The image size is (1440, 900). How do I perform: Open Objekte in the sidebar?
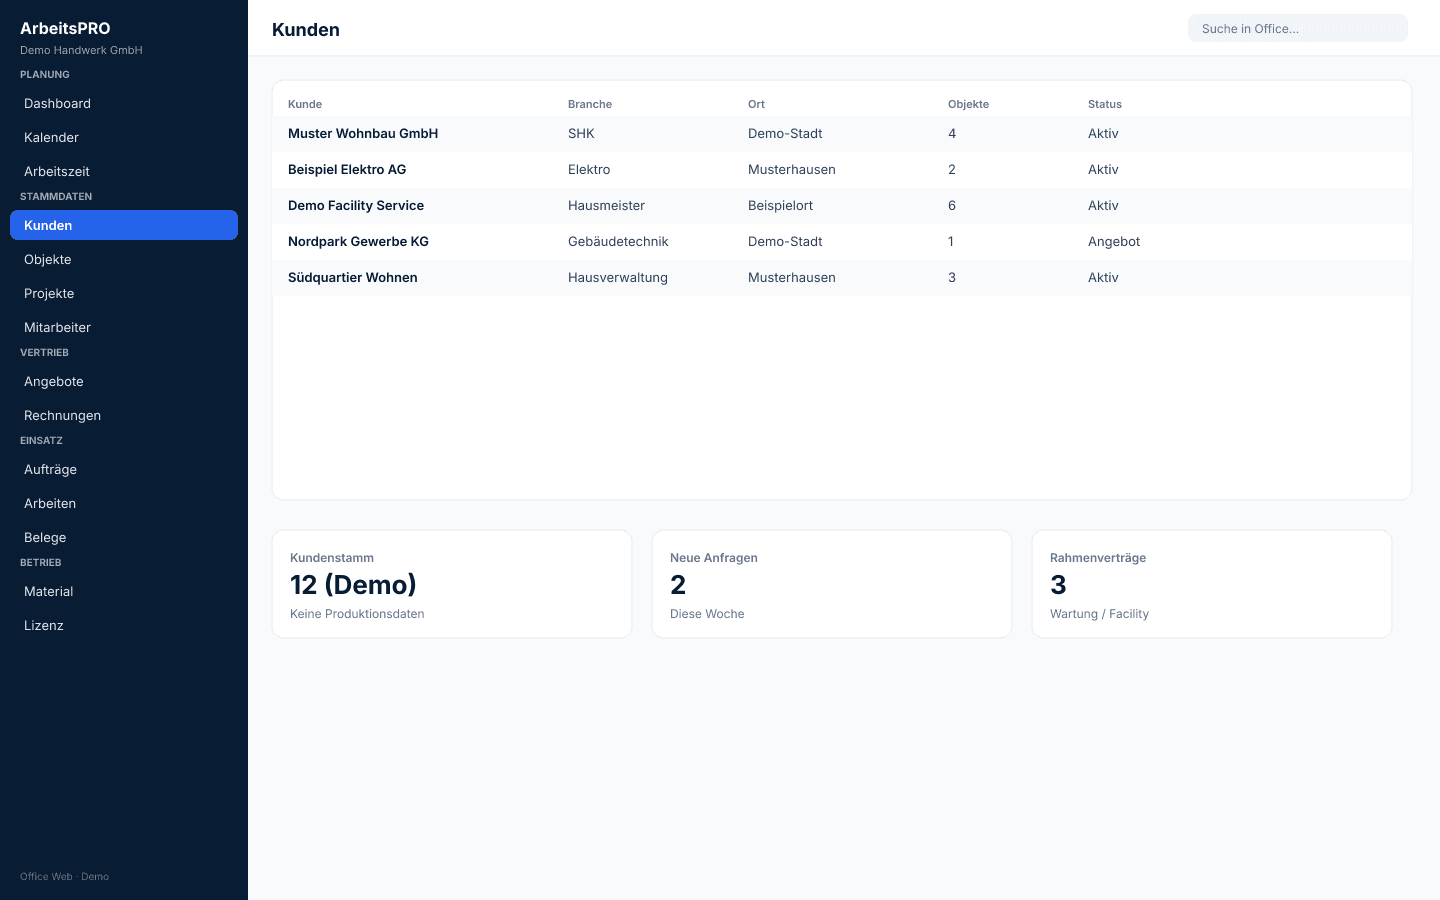[x=124, y=259]
